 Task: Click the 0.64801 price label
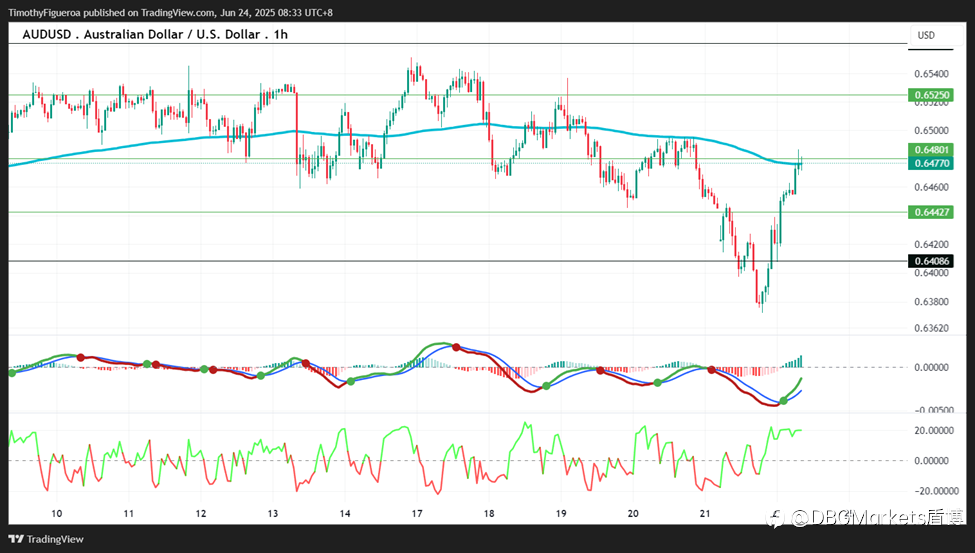(x=931, y=149)
